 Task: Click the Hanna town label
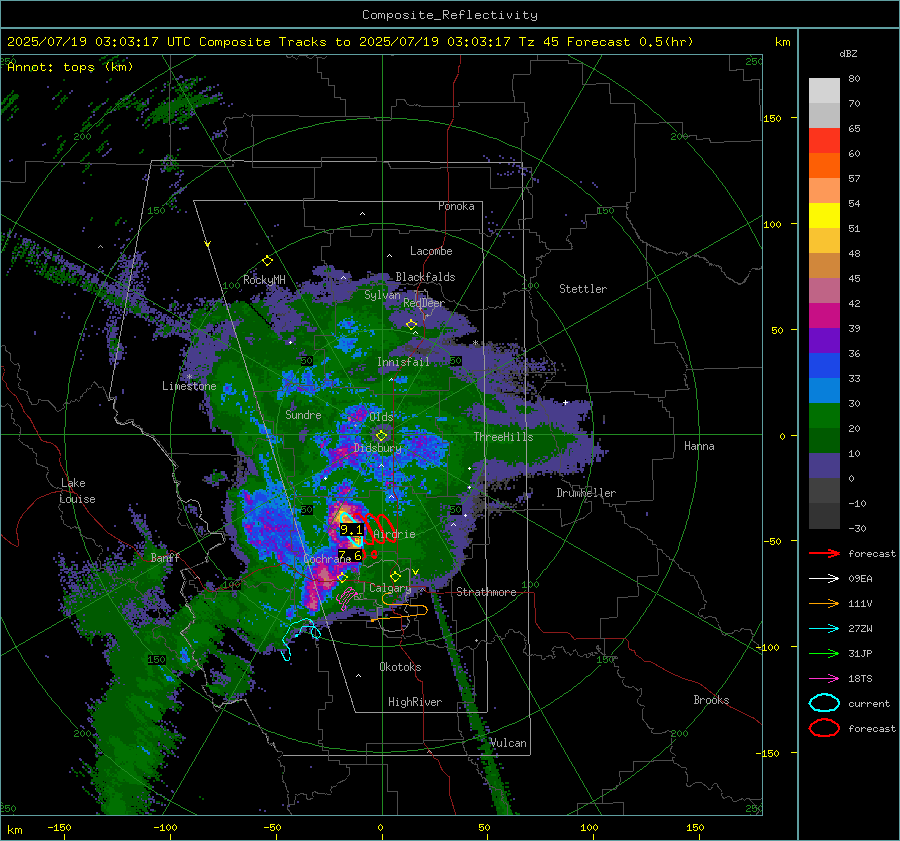[x=699, y=445]
